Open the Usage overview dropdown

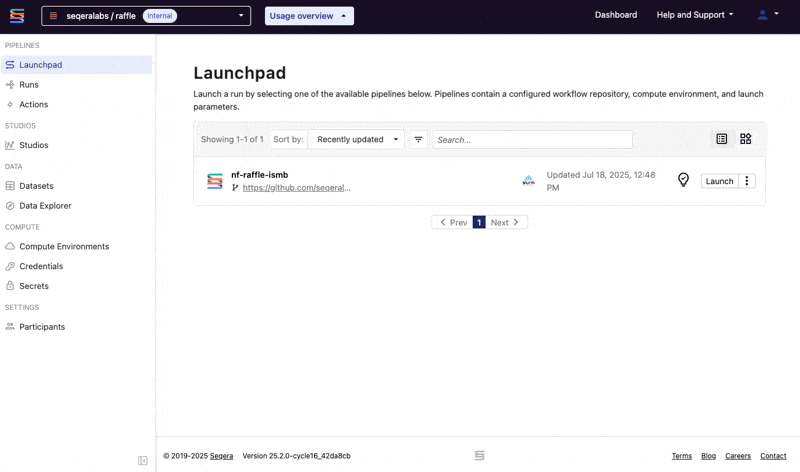[309, 16]
